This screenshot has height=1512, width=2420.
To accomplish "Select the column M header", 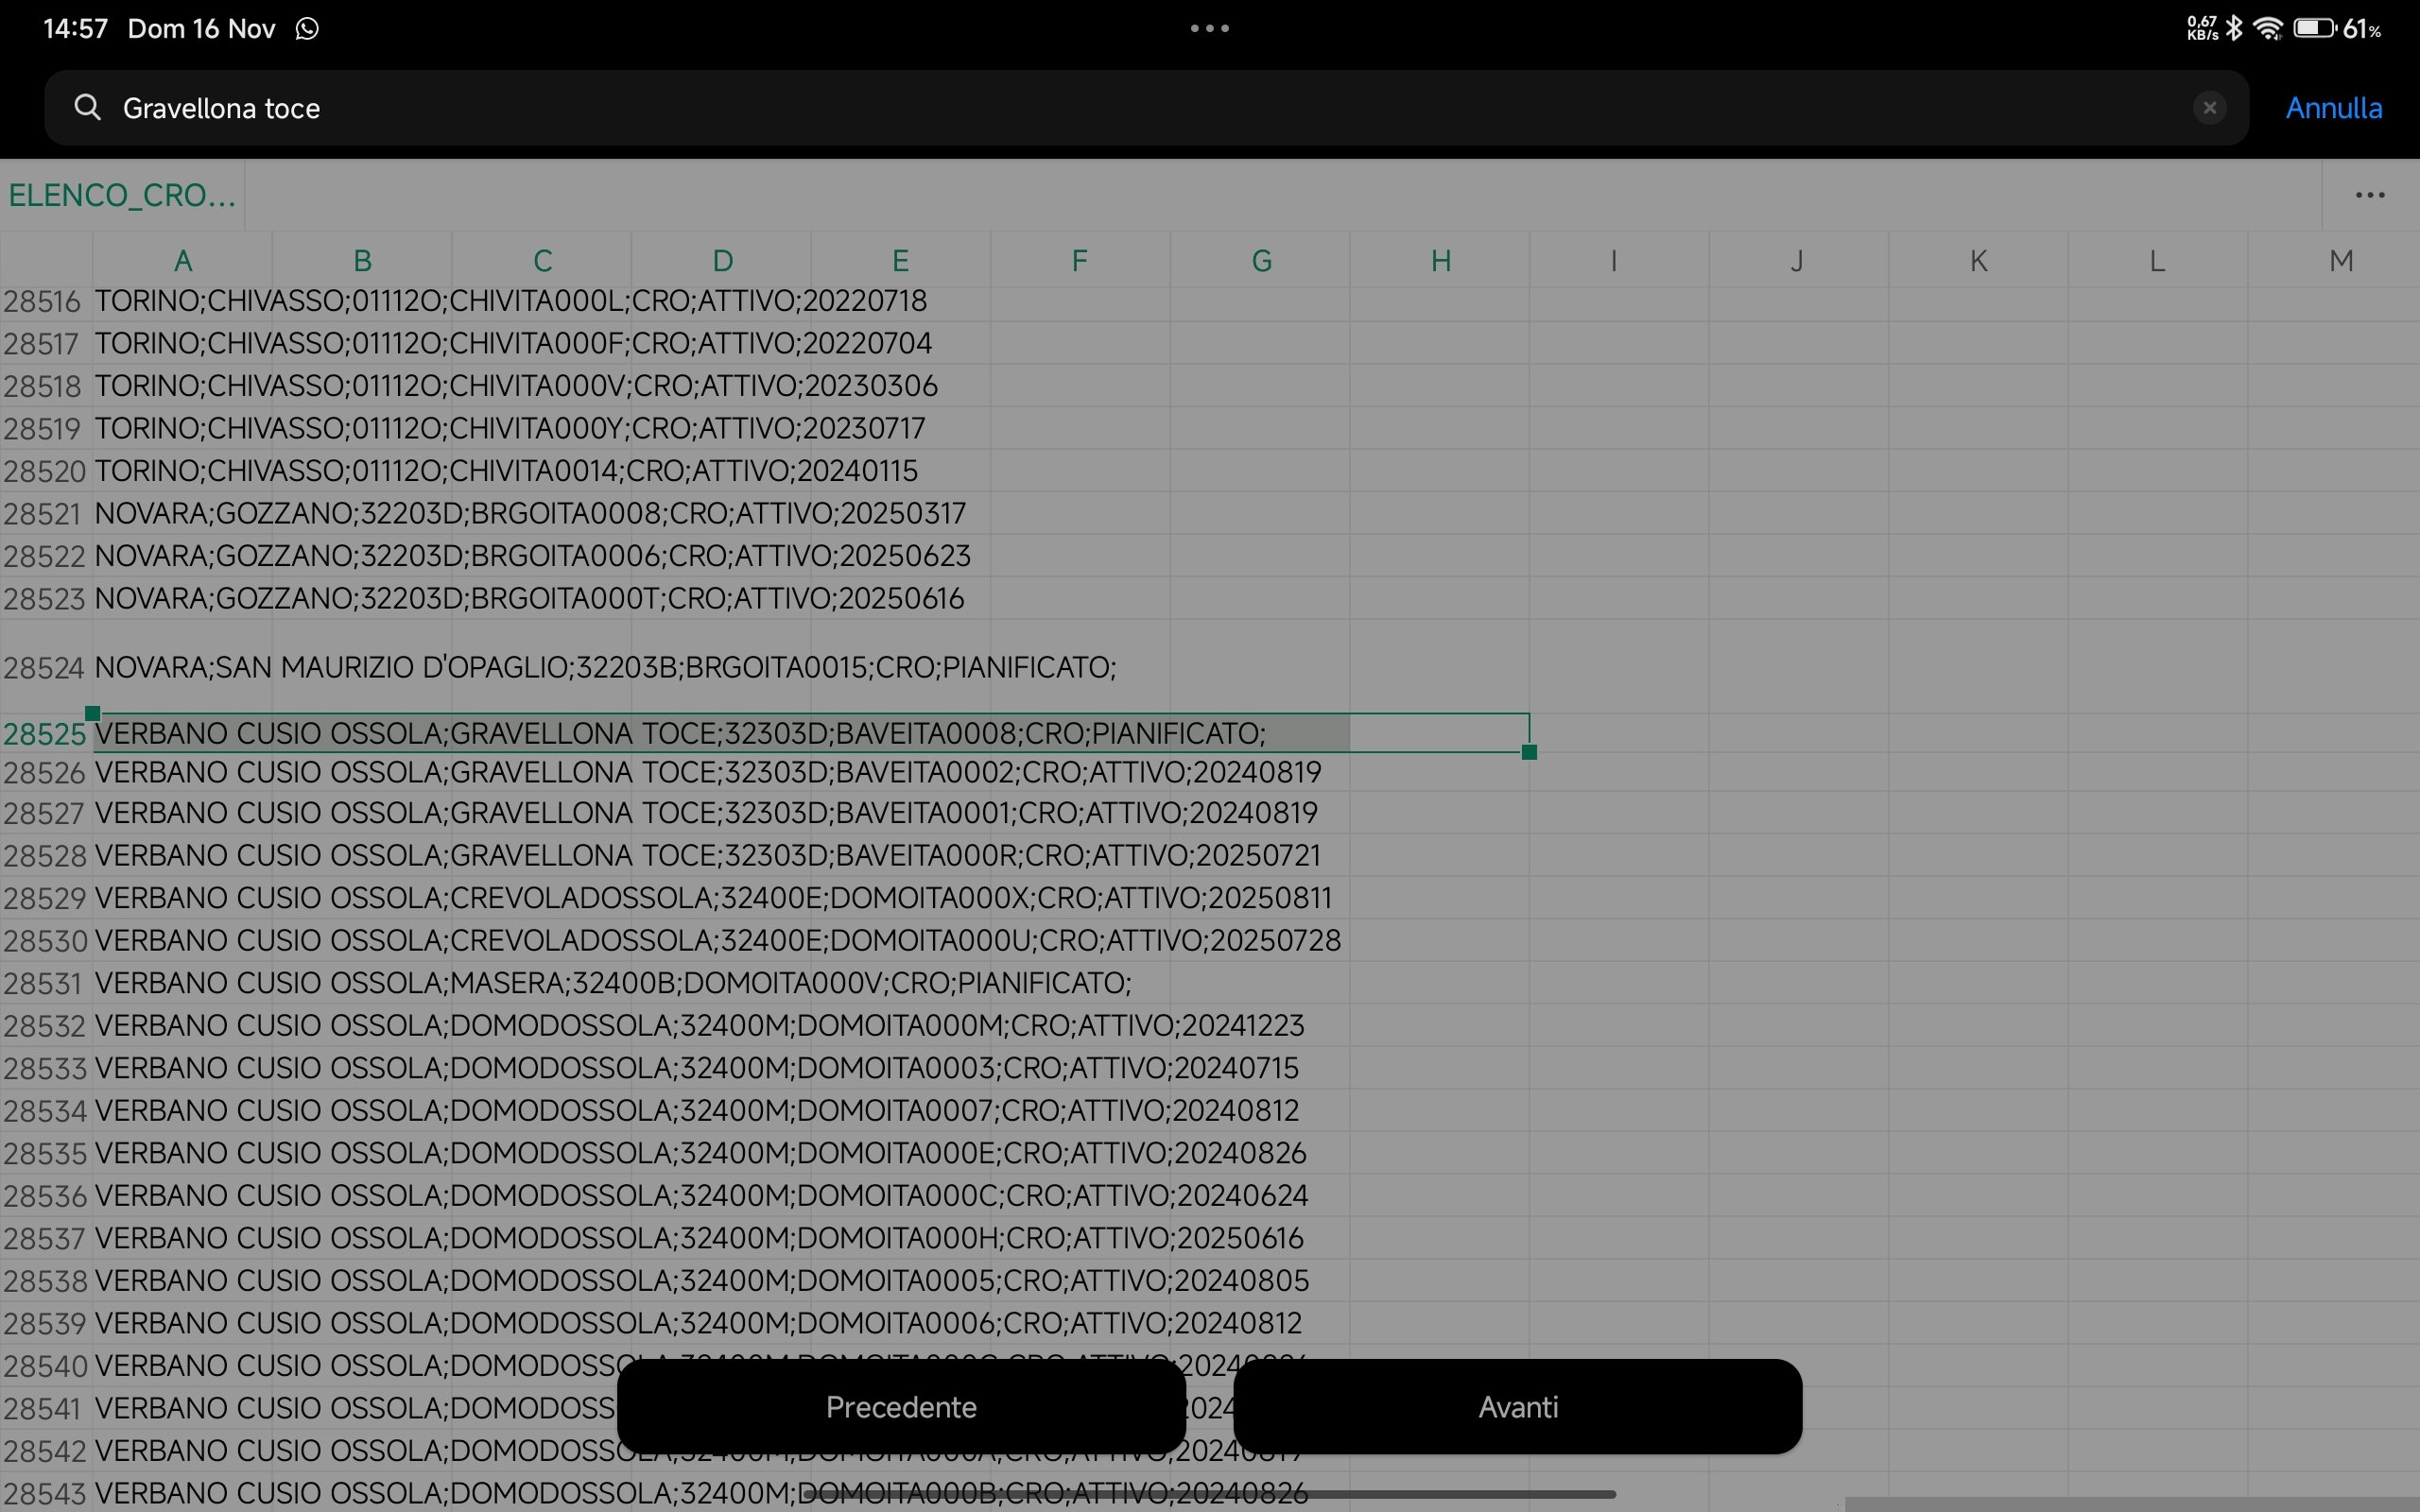I will point(2339,261).
